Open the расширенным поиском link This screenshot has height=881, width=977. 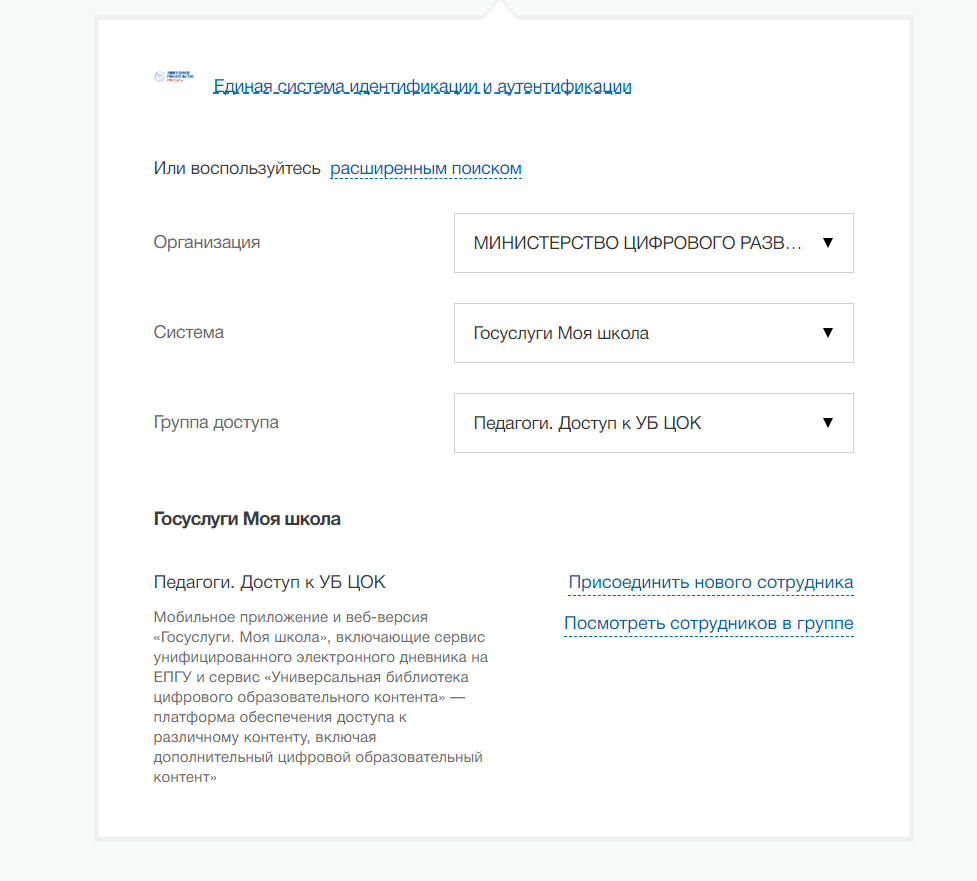click(x=426, y=169)
